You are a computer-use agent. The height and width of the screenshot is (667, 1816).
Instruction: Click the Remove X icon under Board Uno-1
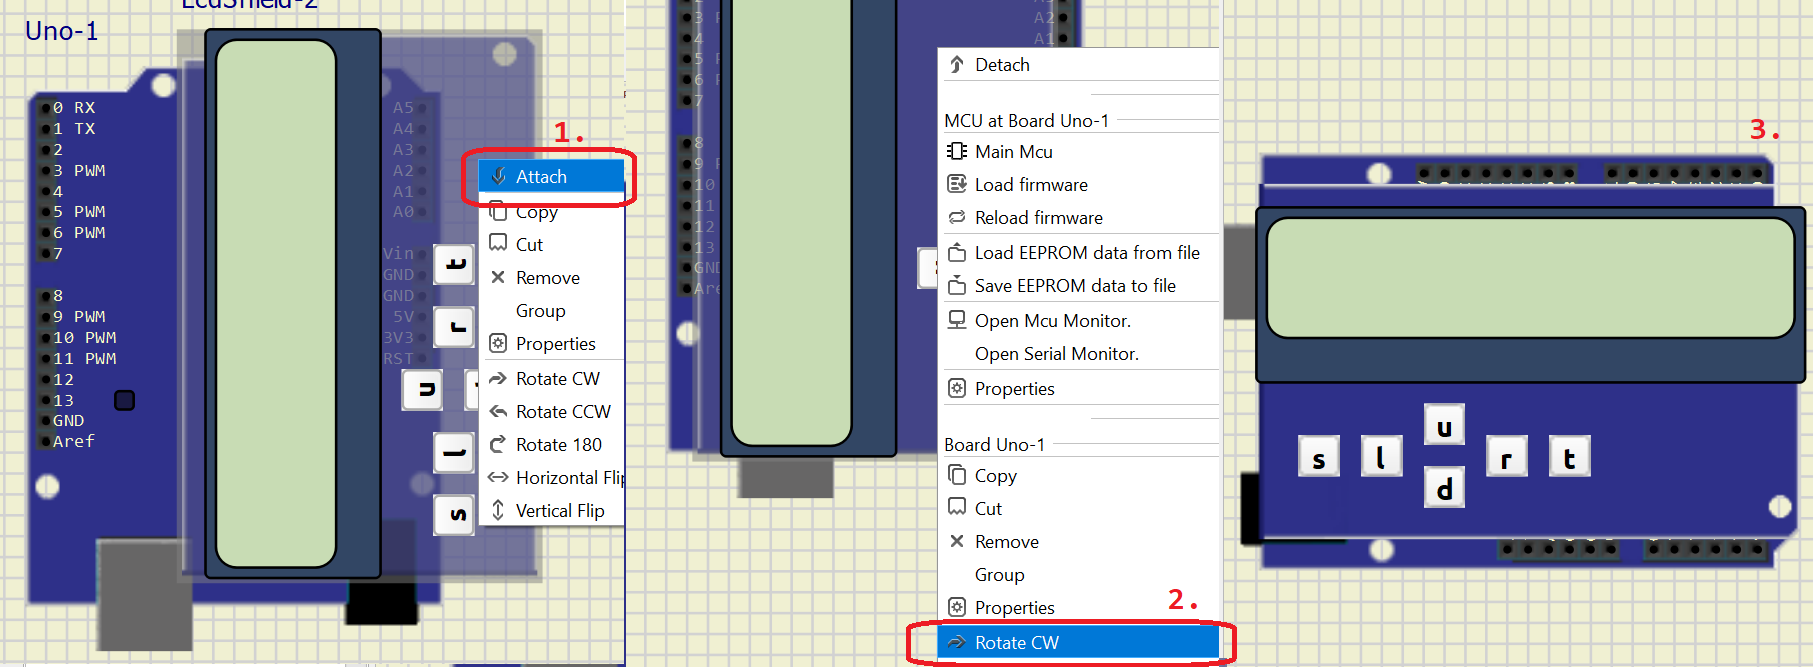(x=957, y=541)
